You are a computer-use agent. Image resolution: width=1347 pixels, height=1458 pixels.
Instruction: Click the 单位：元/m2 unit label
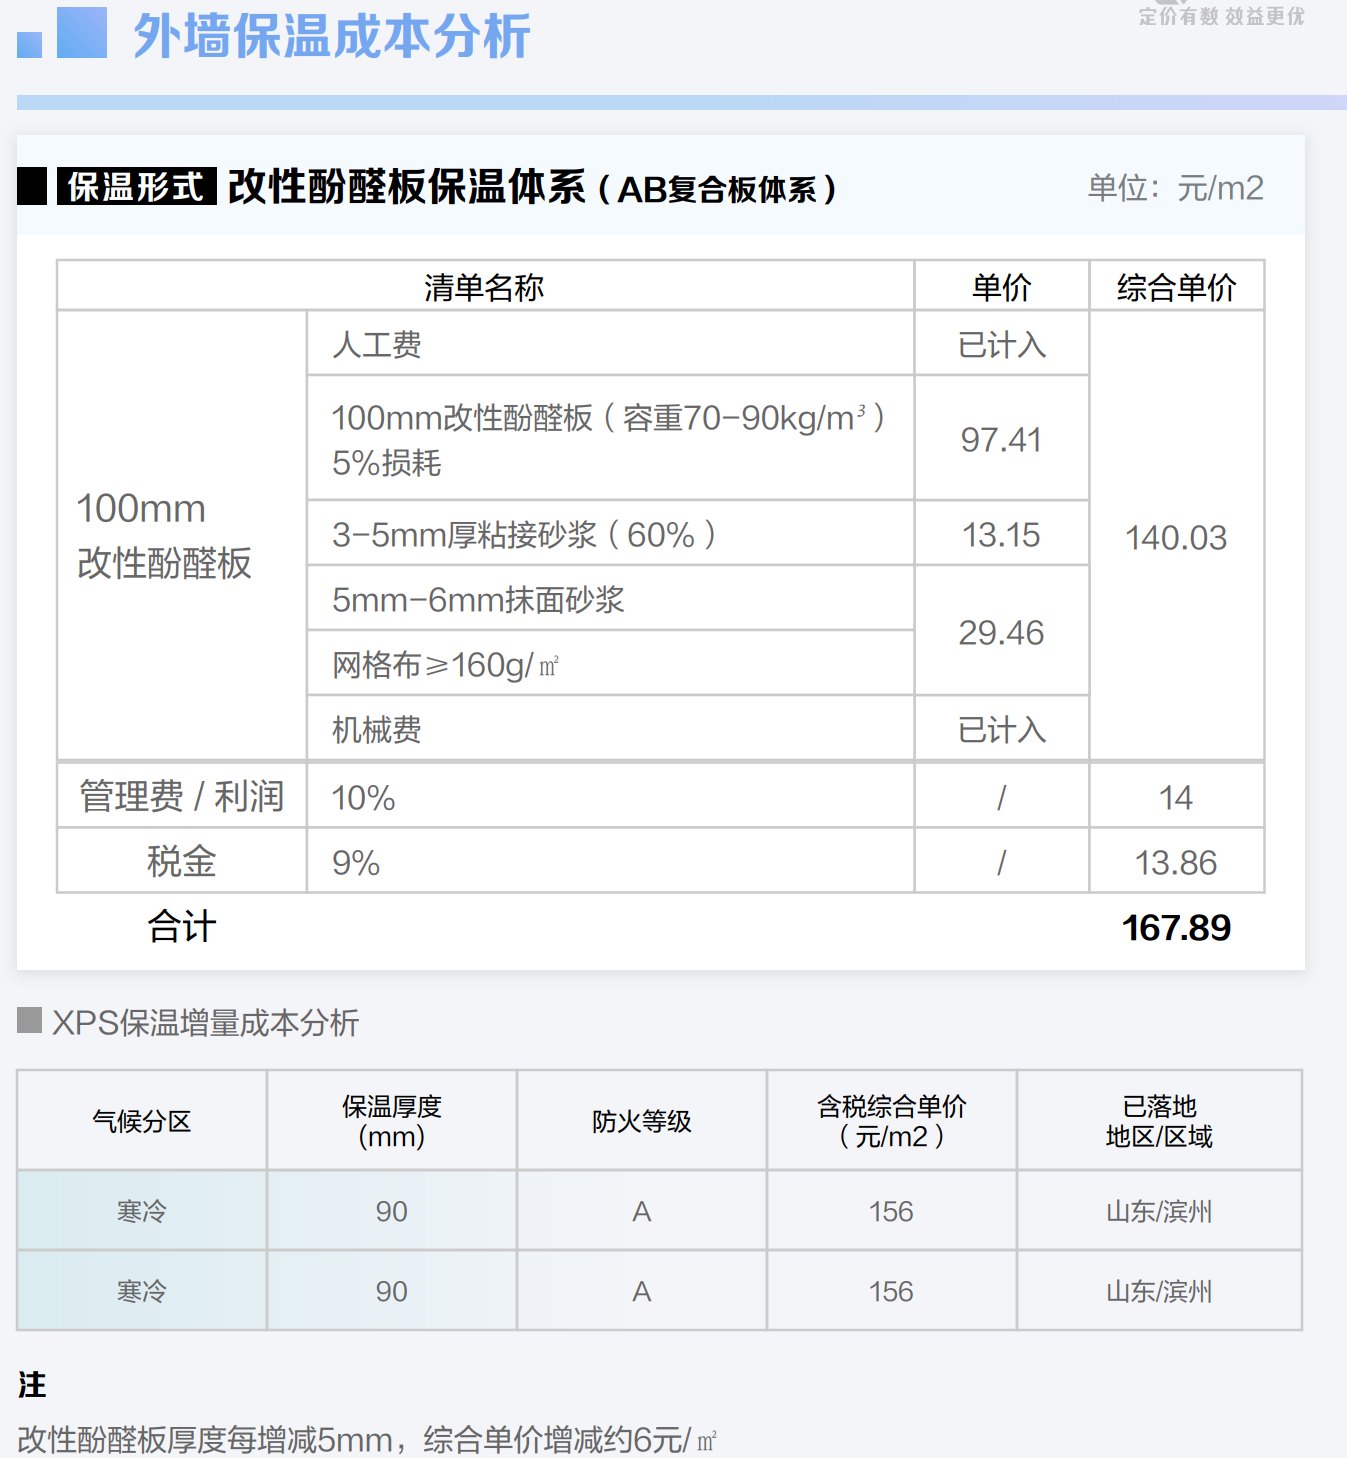[x=1175, y=188]
